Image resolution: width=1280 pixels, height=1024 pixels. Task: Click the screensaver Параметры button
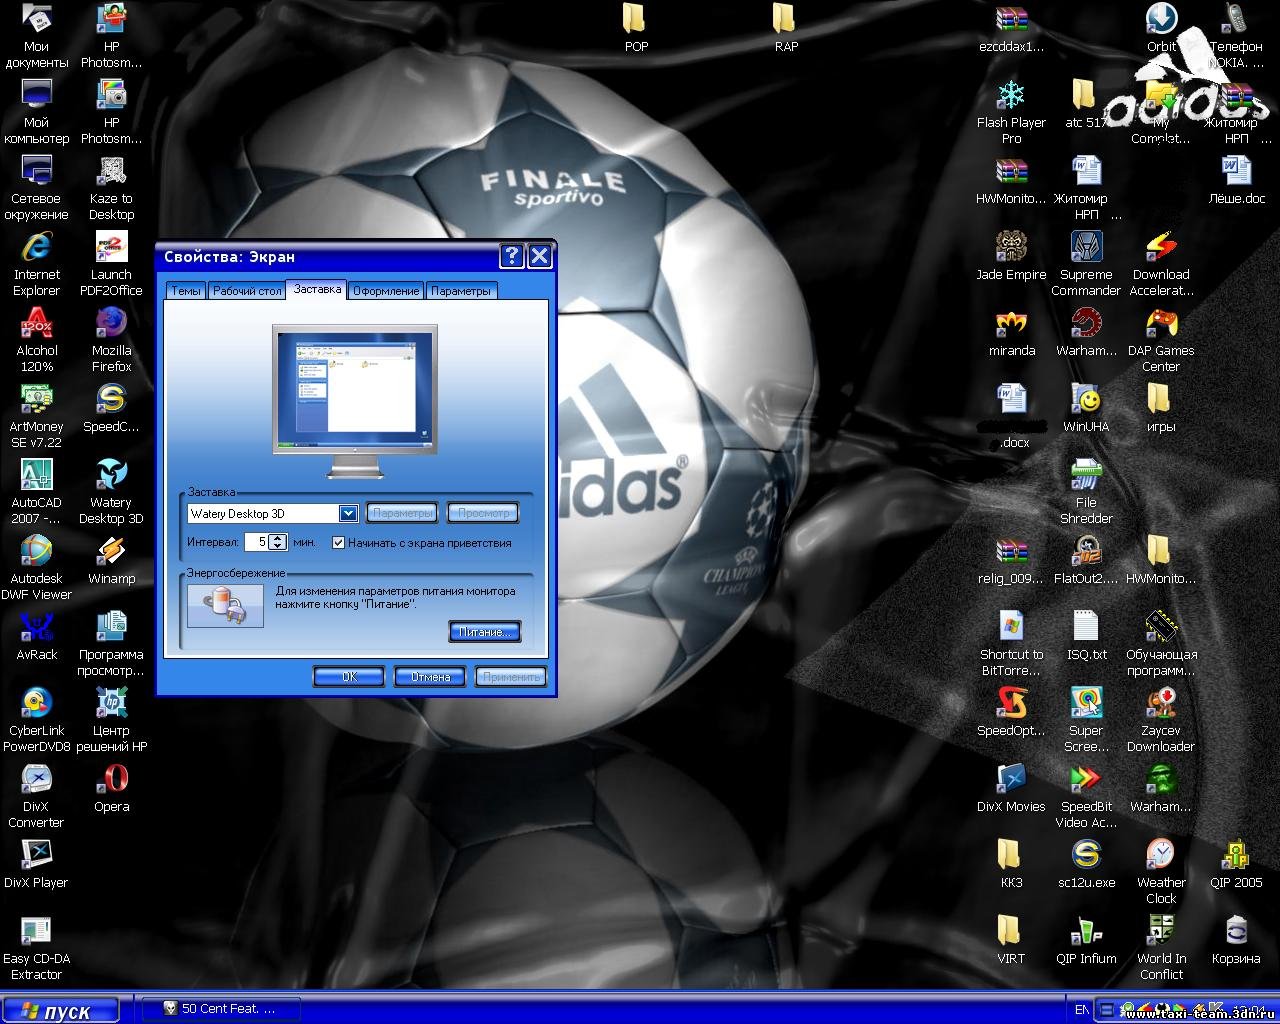402,513
